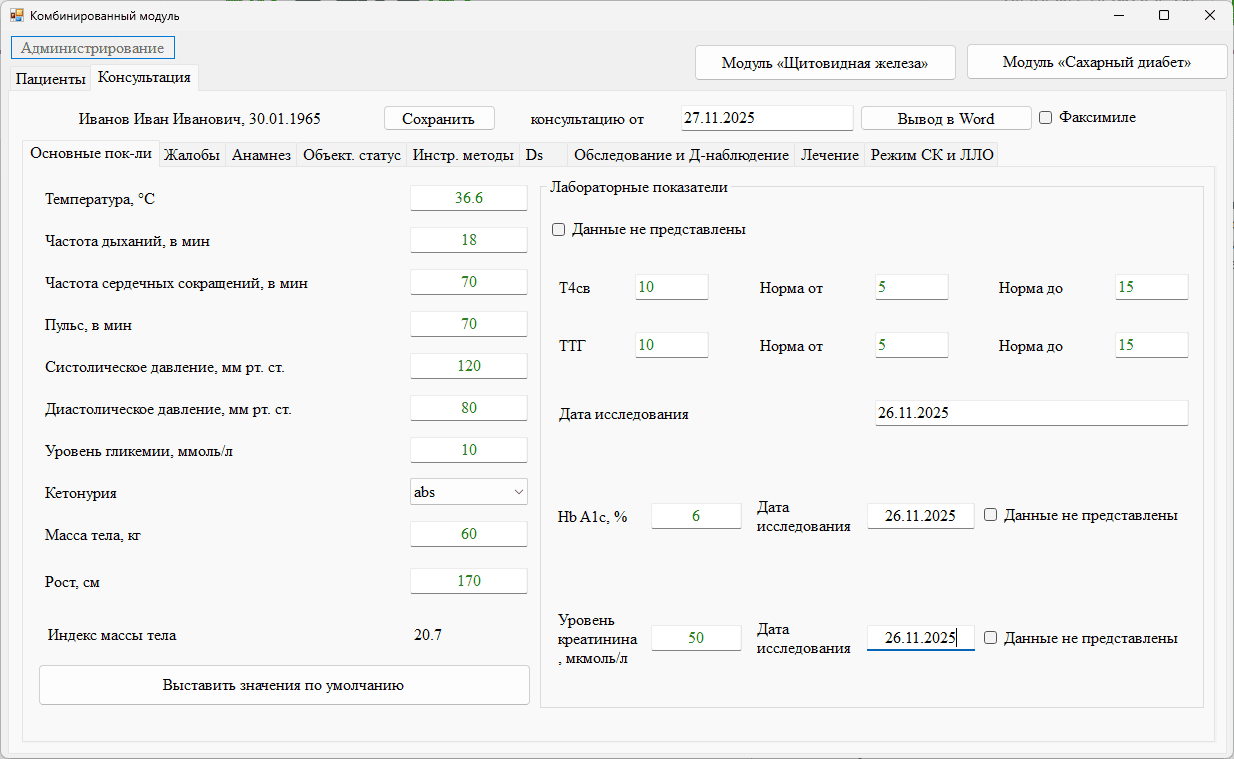
Task: Check Данные не представлены under Лабораторные показатели
Action: [559, 230]
